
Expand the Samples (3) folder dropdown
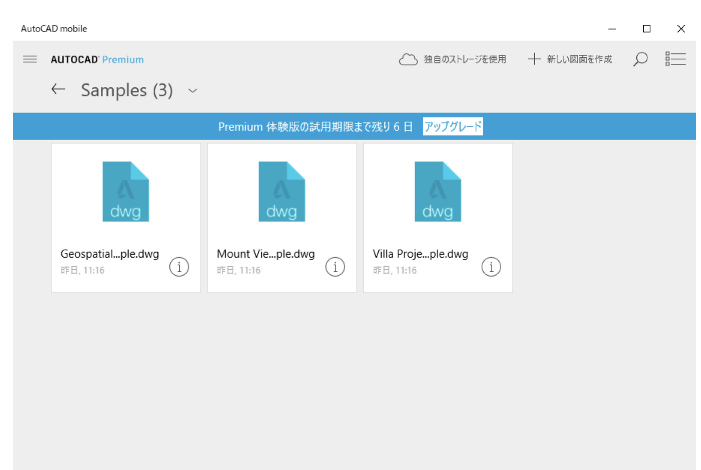tap(193, 91)
